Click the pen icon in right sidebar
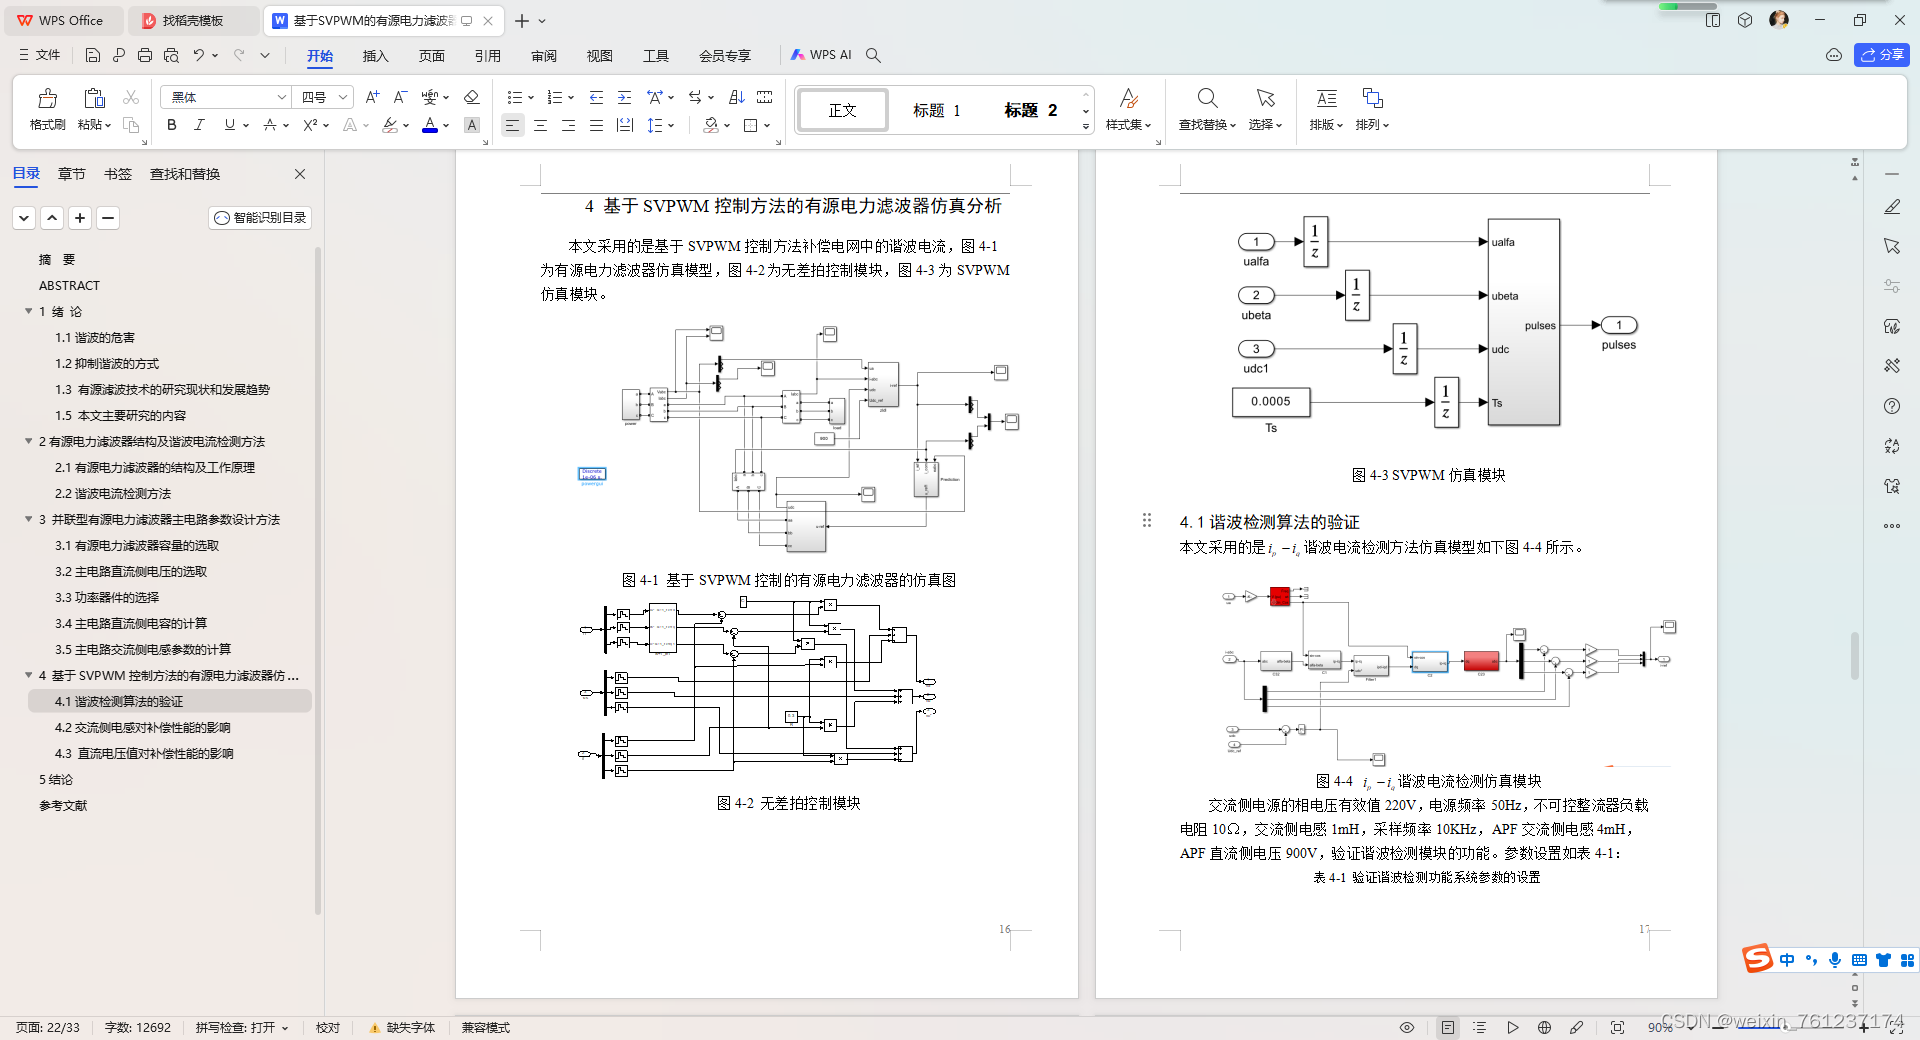This screenshot has height=1040, width=1920. [x=1892, y=207]
